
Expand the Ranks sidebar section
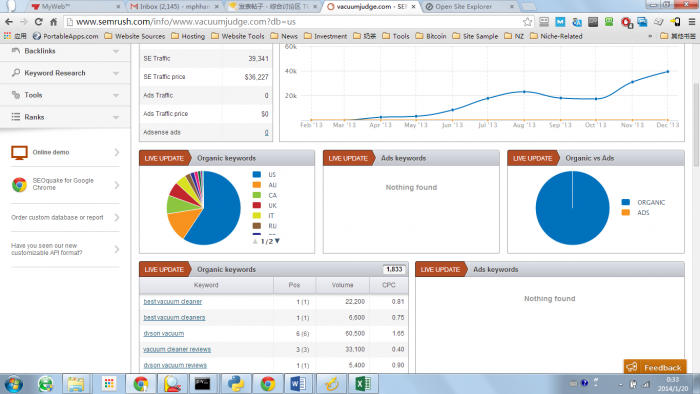pyautogui.click(x=116, y=117)
